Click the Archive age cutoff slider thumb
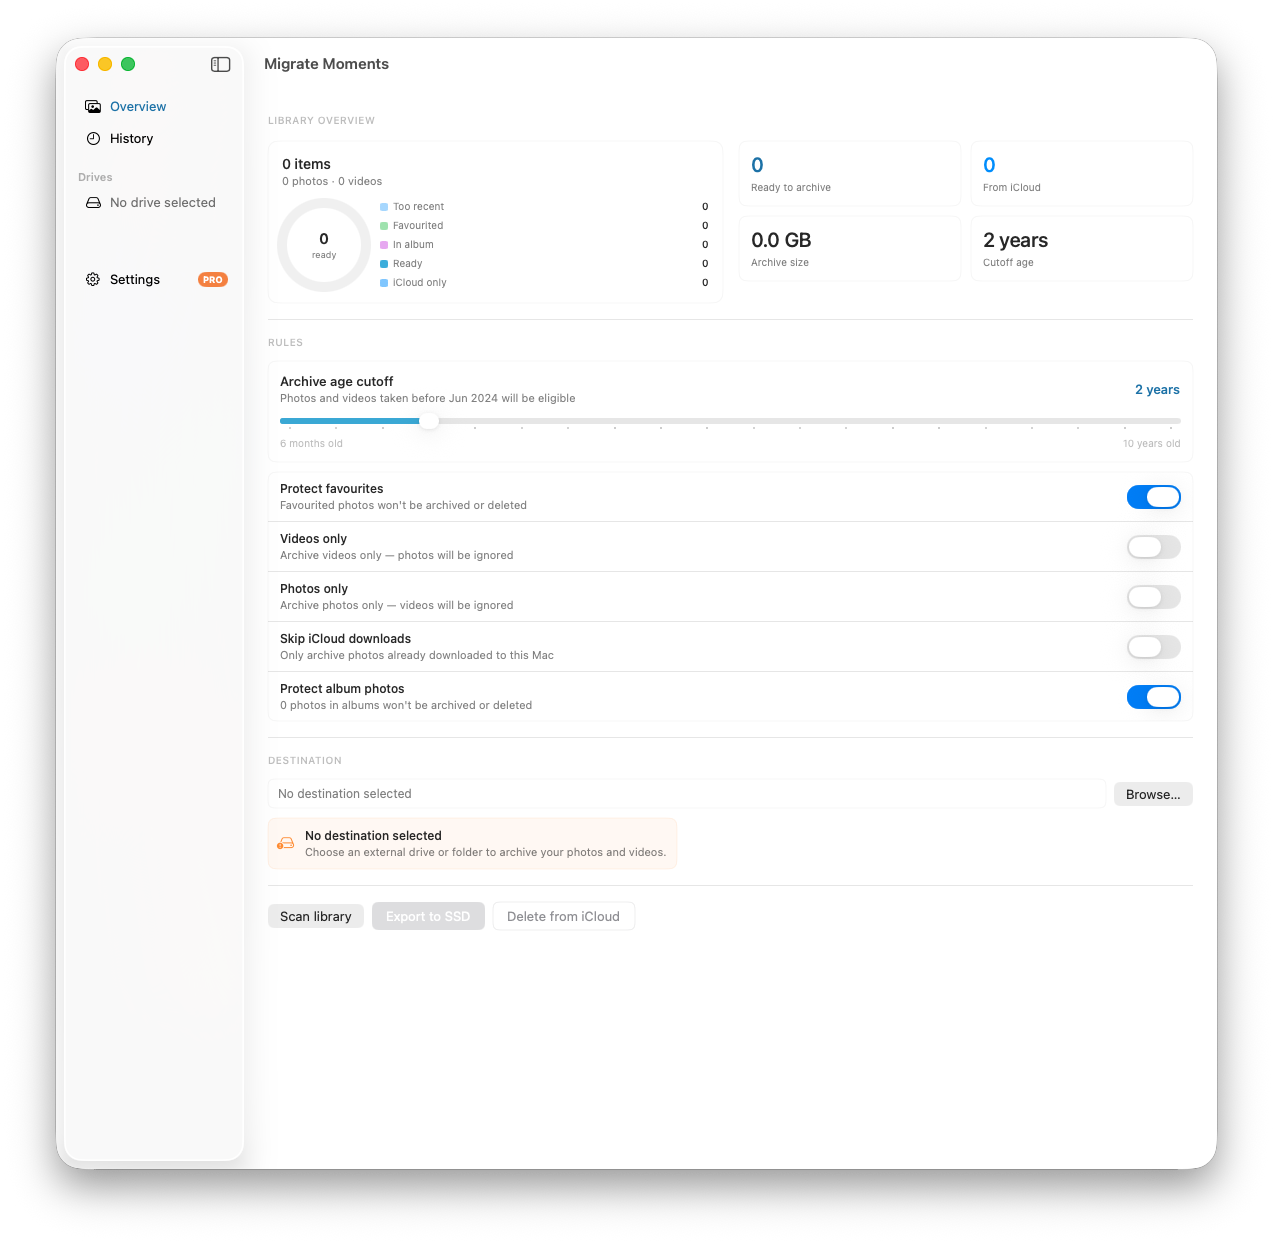 click(429, 421)
